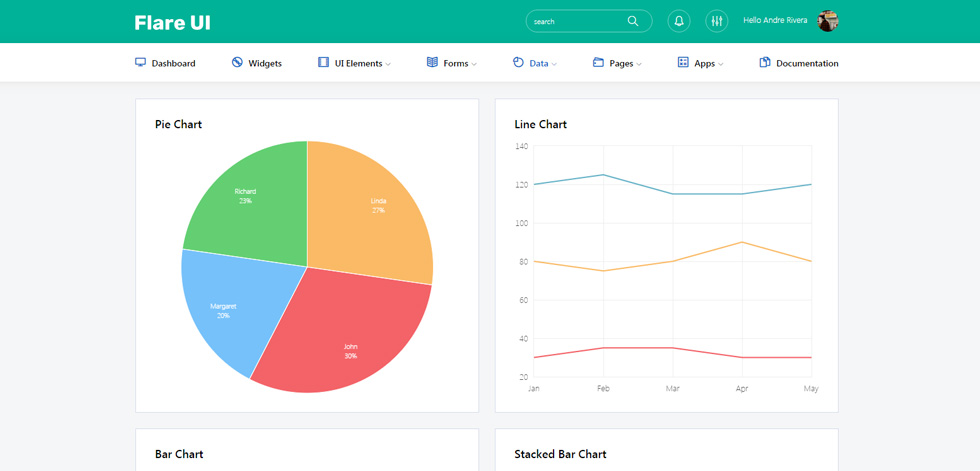This screenshot has height=471, width=980.
Task: Click the Bar Chart card title
Action: (179, 454)
